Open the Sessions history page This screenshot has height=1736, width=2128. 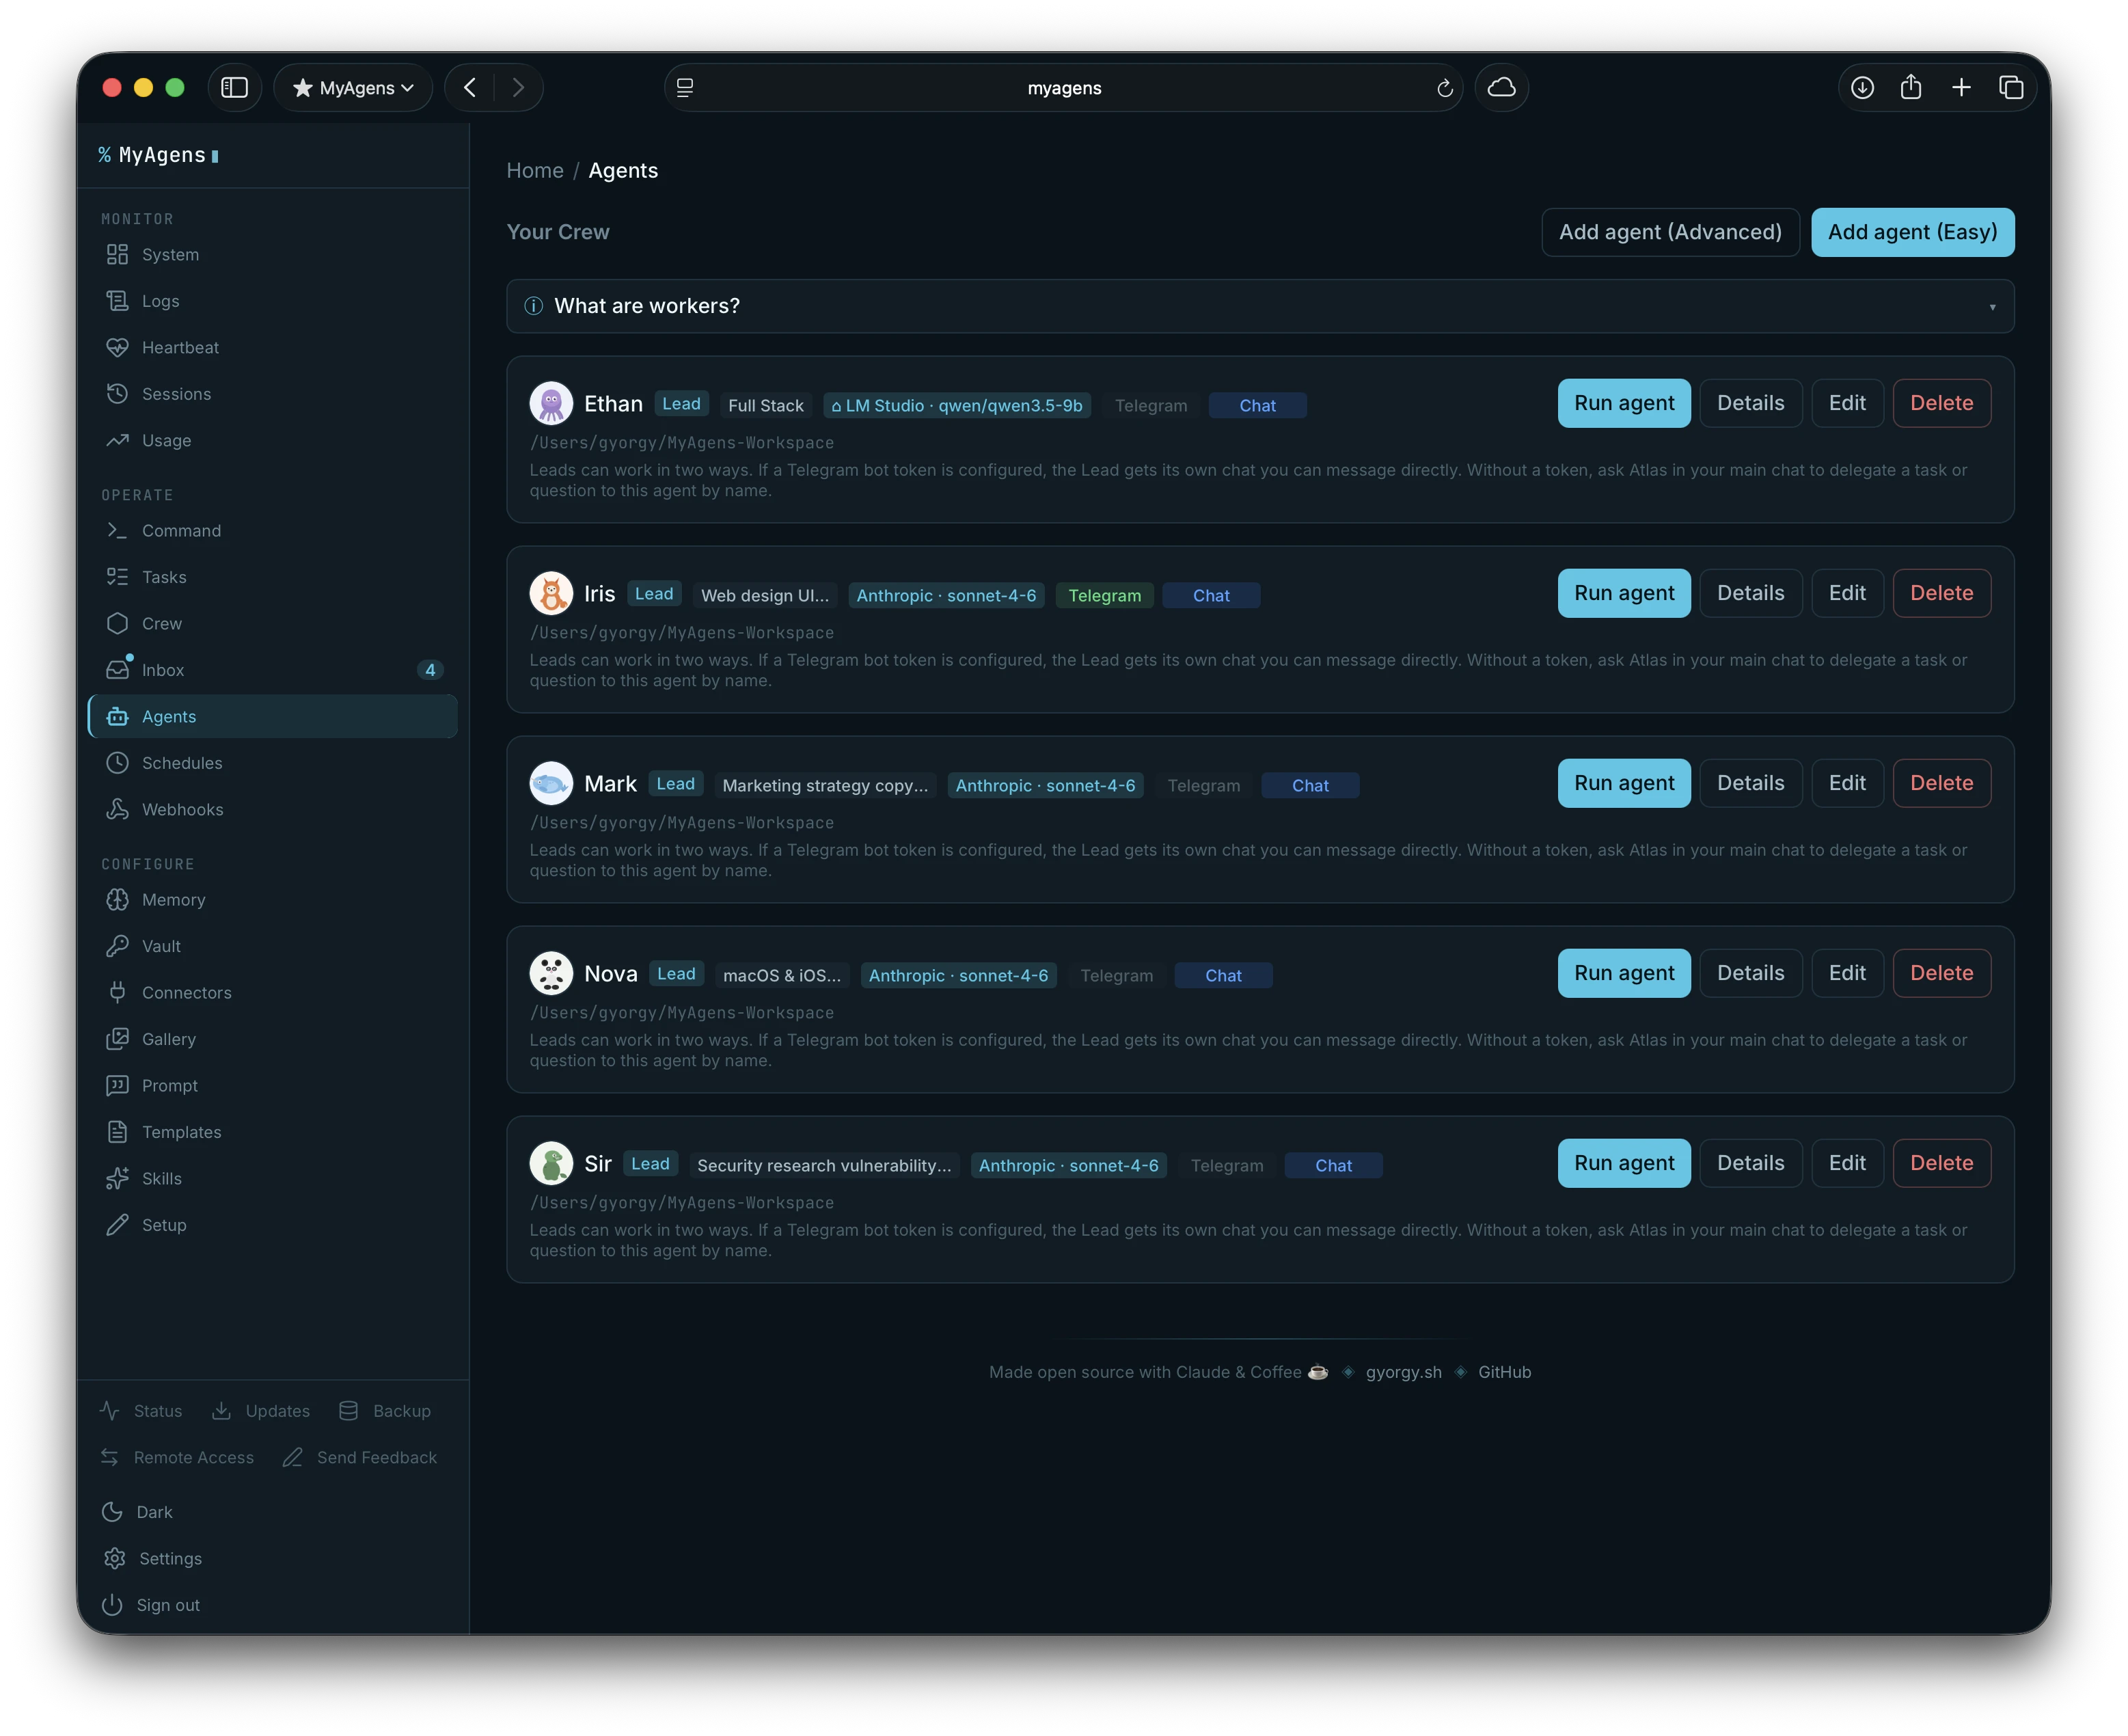(272, 394)
